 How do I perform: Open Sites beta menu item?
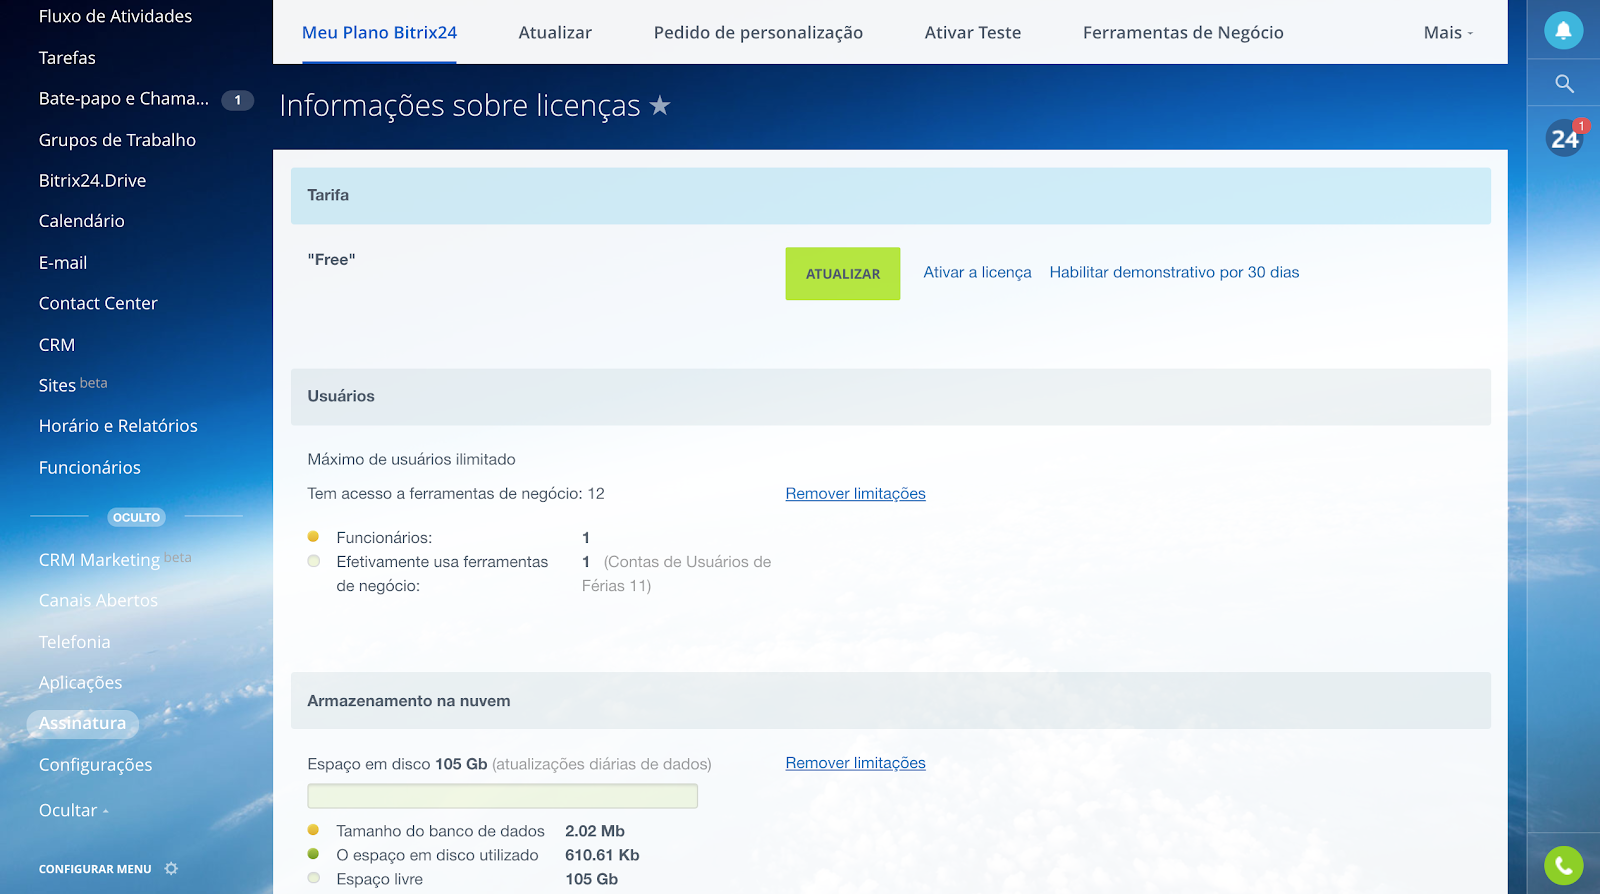(x=73, y=385)
